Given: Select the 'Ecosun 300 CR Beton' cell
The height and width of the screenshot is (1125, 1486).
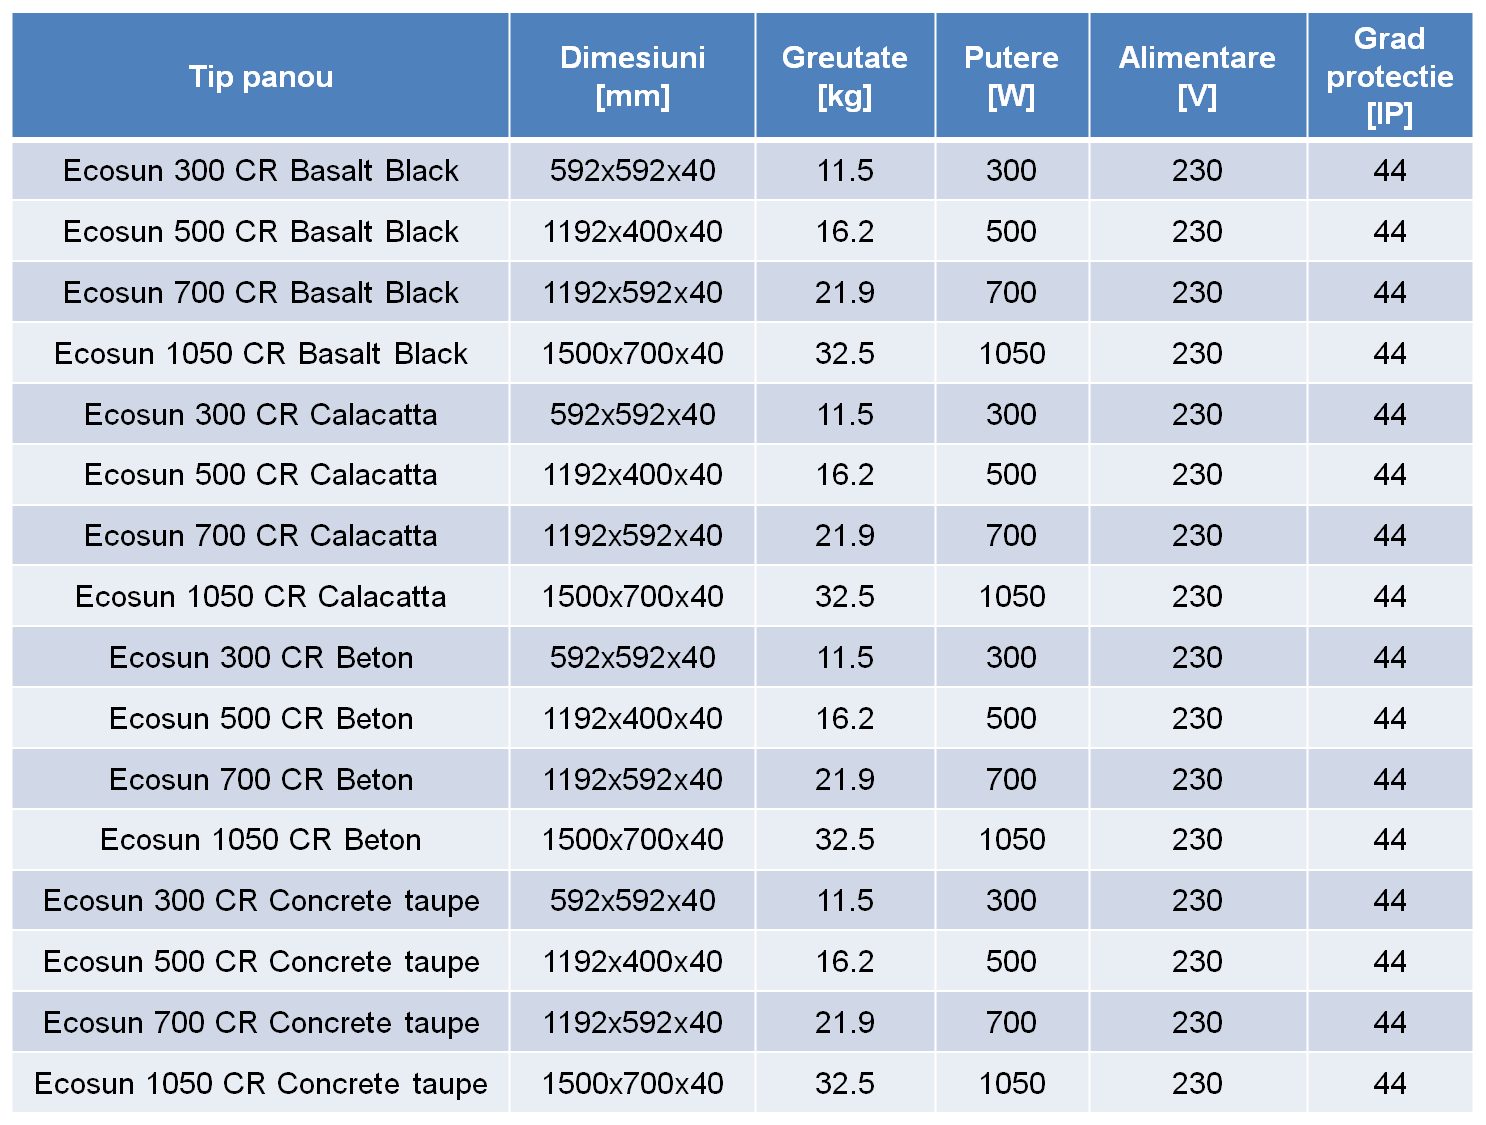Looking at the screenshot, I should 260,658.
